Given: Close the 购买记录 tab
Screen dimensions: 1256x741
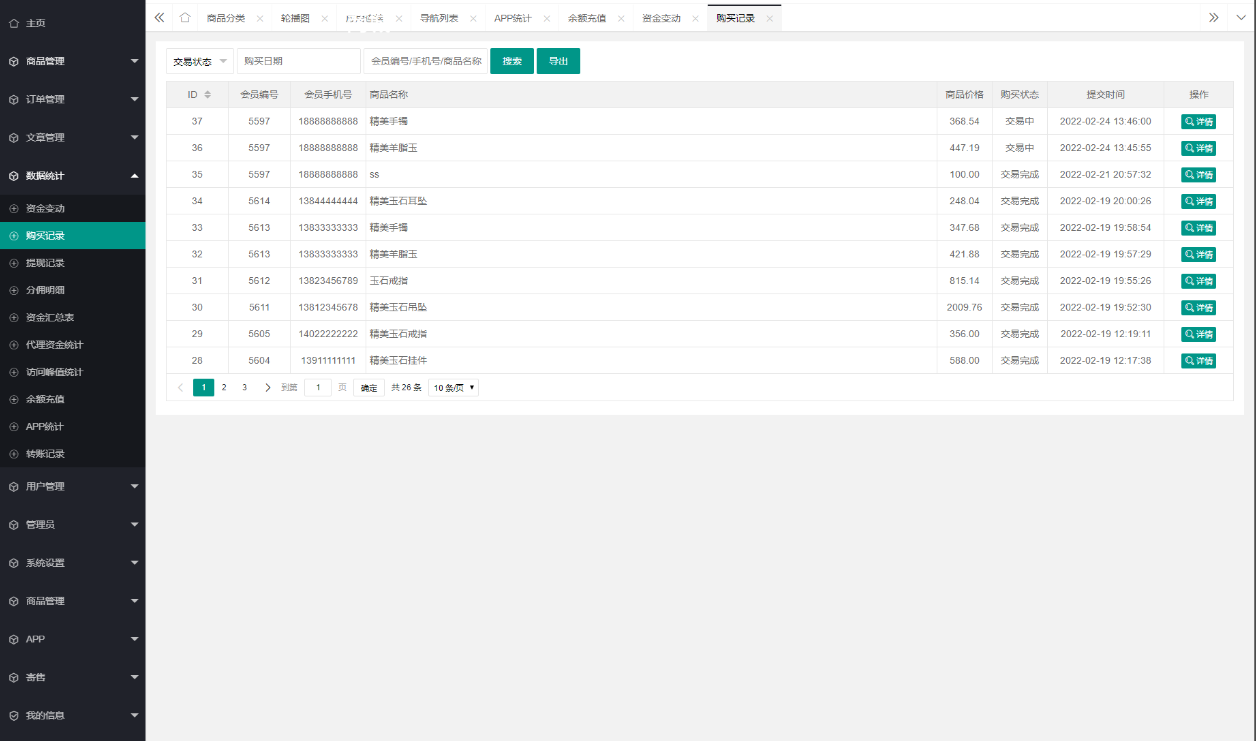Looking at the screenshot, I should pos(770,18).
